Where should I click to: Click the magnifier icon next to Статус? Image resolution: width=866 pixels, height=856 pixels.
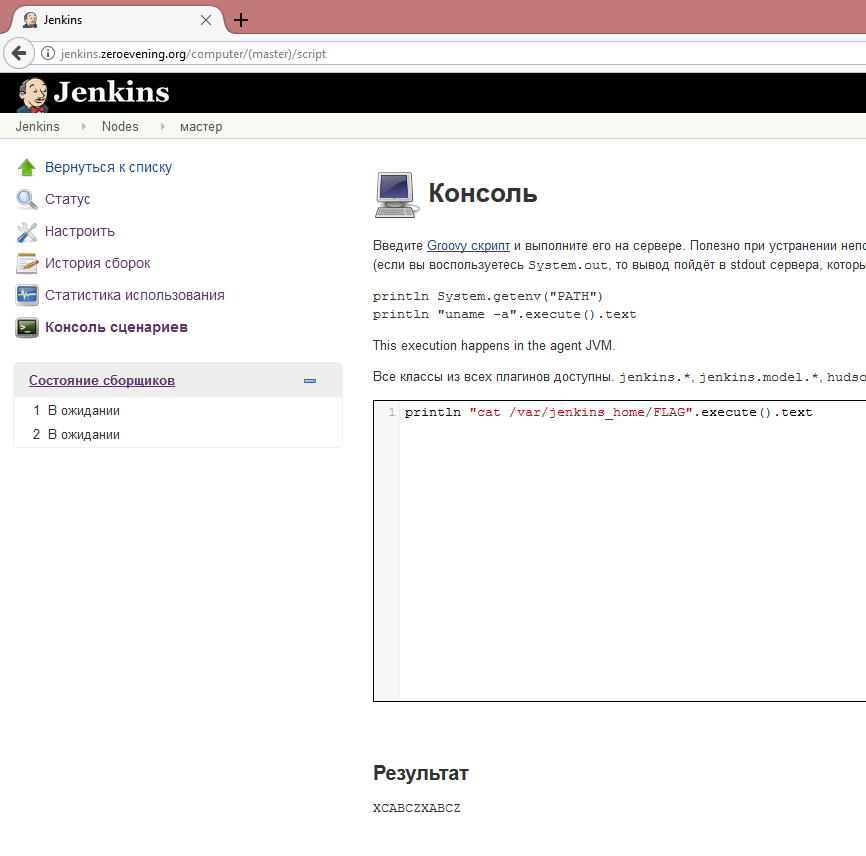point(27,199)
